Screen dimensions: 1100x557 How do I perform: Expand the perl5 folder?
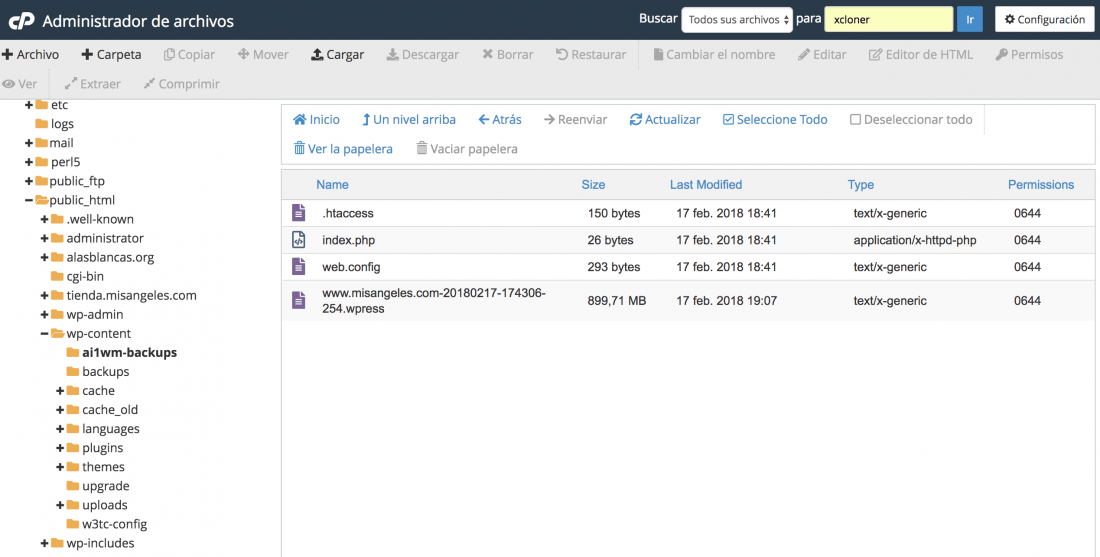pos(29,162)
